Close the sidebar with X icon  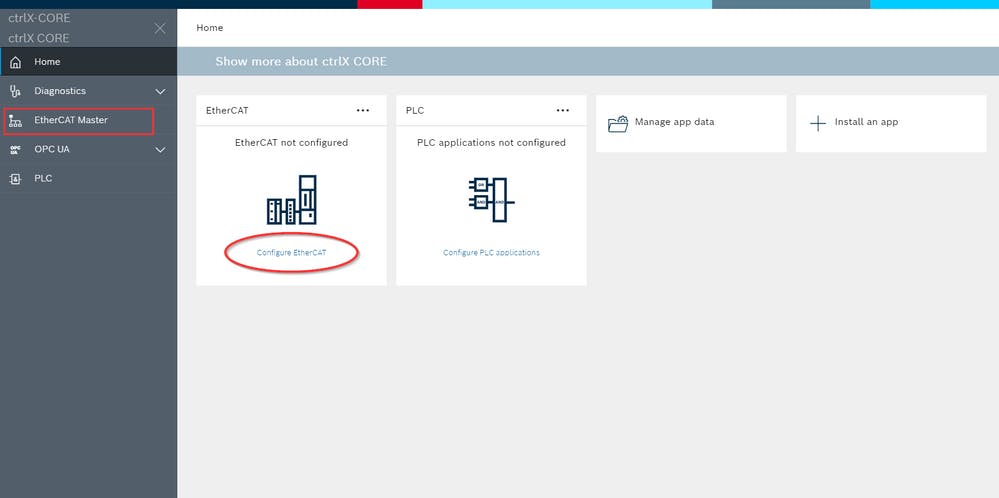click(160, 29)
